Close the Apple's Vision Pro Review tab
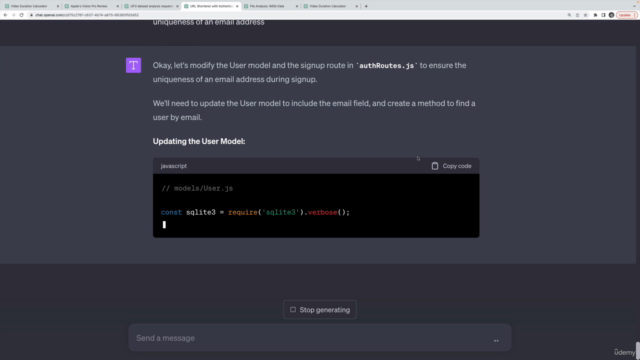This screenshot has height=360, width=640. pos(118,6)
